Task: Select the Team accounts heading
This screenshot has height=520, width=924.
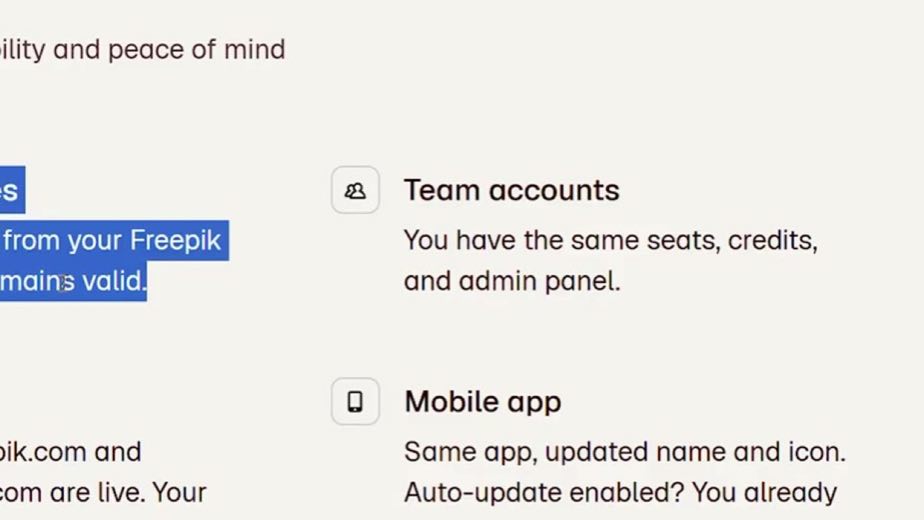Action: pos(512,190)
